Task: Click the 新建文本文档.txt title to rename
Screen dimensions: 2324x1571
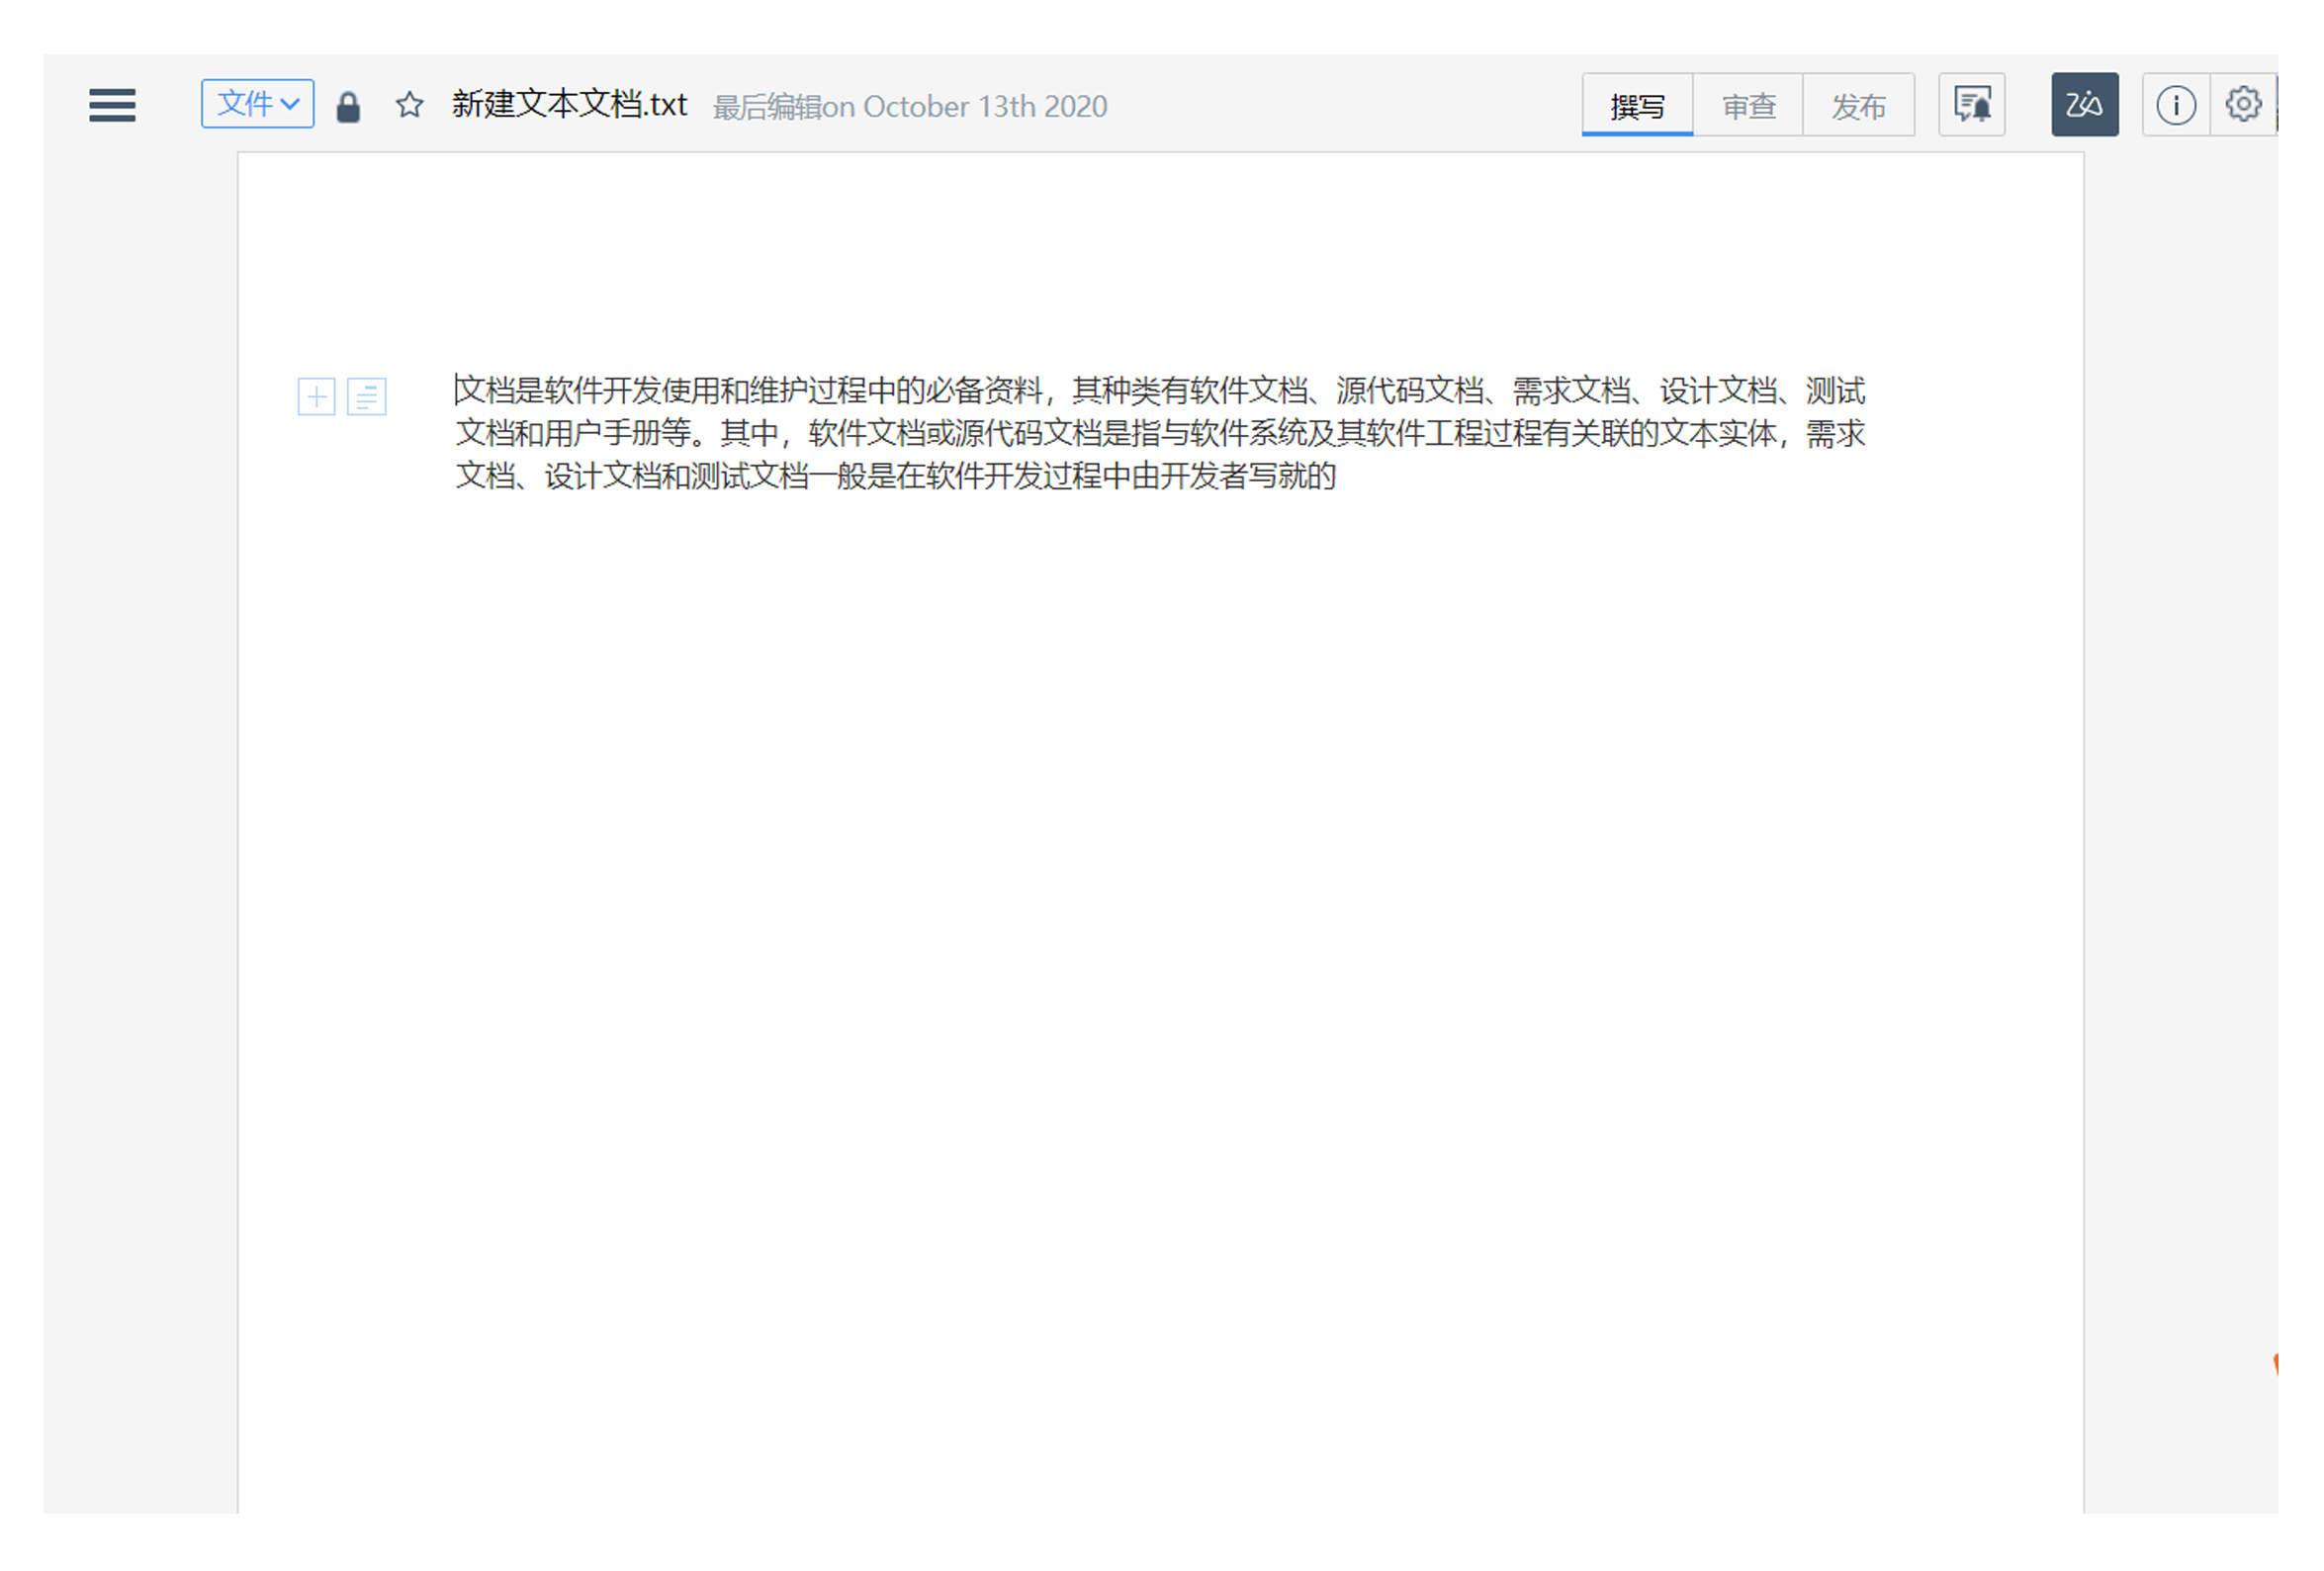Action: (x=569, y=105)
